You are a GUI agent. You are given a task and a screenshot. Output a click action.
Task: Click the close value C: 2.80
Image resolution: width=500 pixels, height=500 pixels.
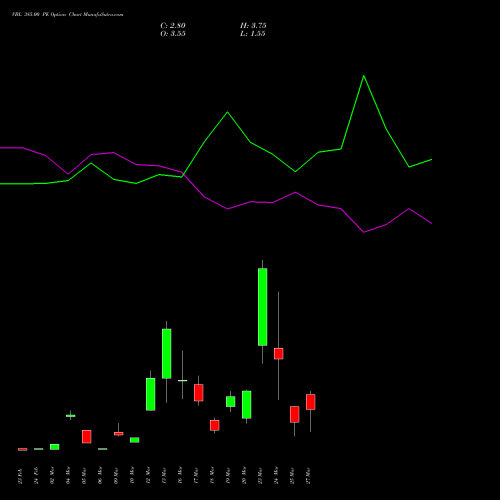173,26
